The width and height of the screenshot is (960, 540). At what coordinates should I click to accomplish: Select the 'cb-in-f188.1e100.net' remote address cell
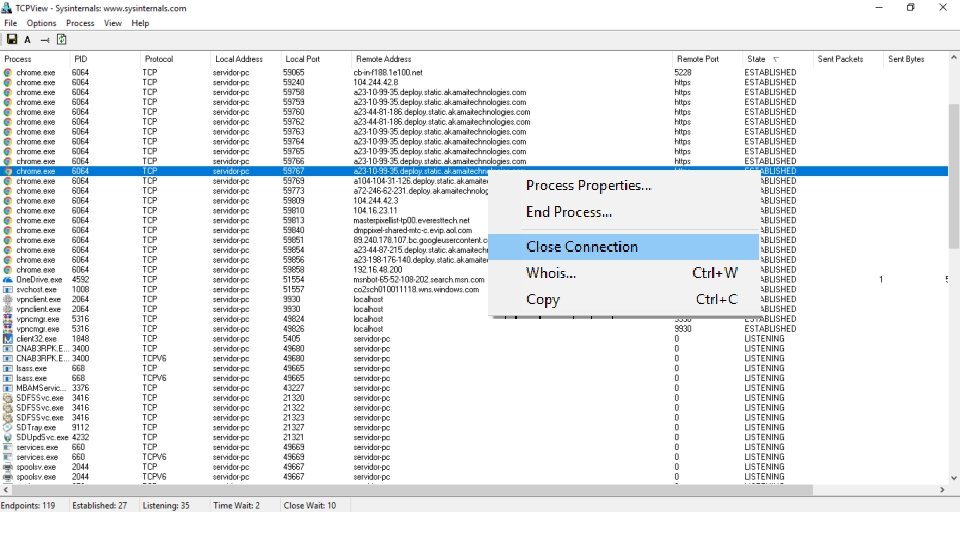click(388, 72)
